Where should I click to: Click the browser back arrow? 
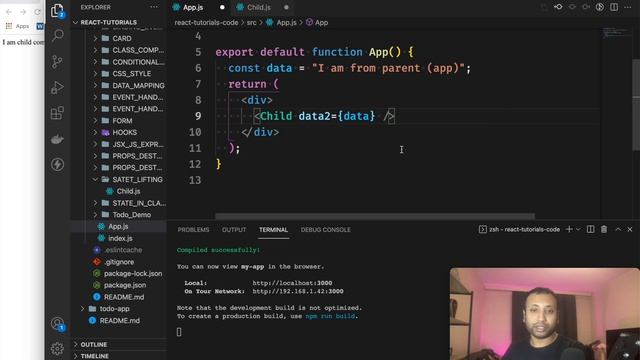[9, 12]
